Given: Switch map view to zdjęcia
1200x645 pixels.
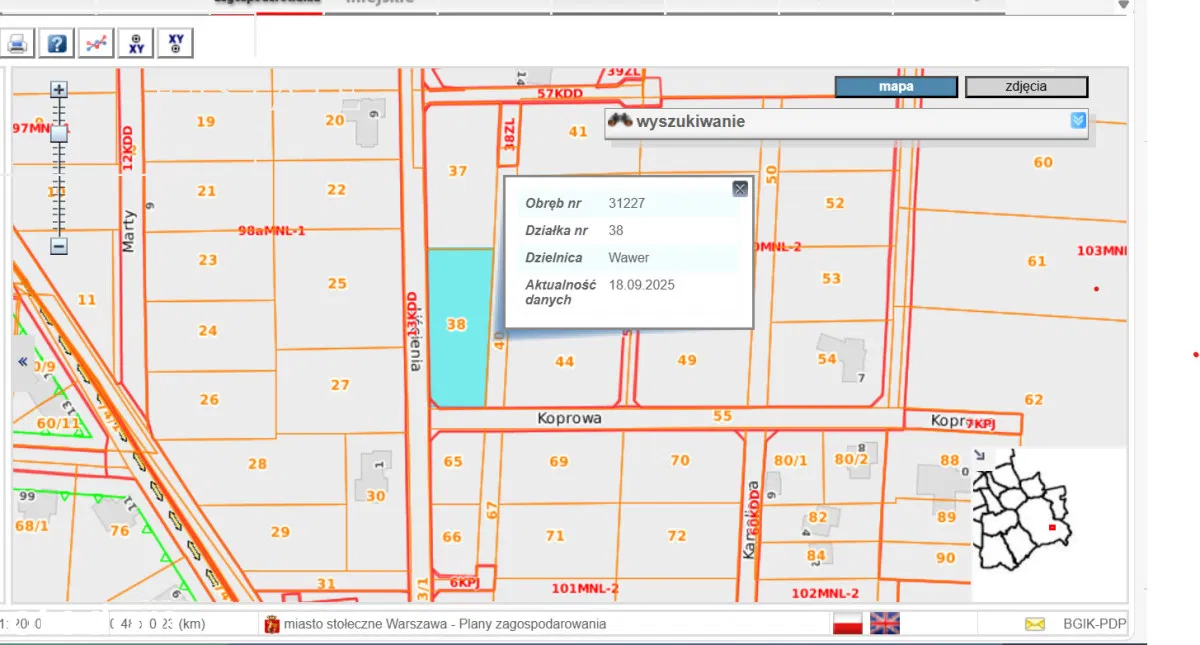Looking at the screenshot, I should (x=1026, y=87).
